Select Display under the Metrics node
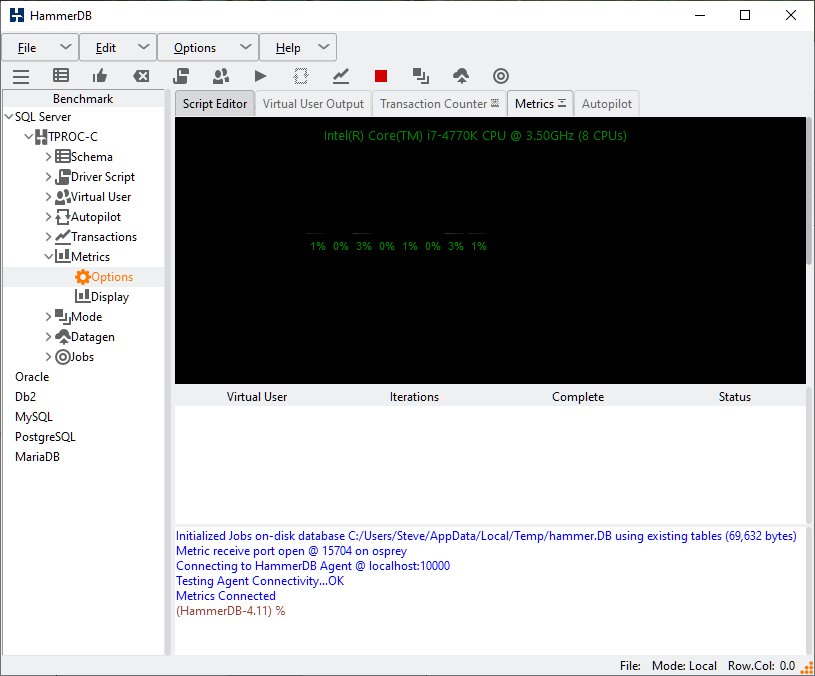 (x=109, y=297)
